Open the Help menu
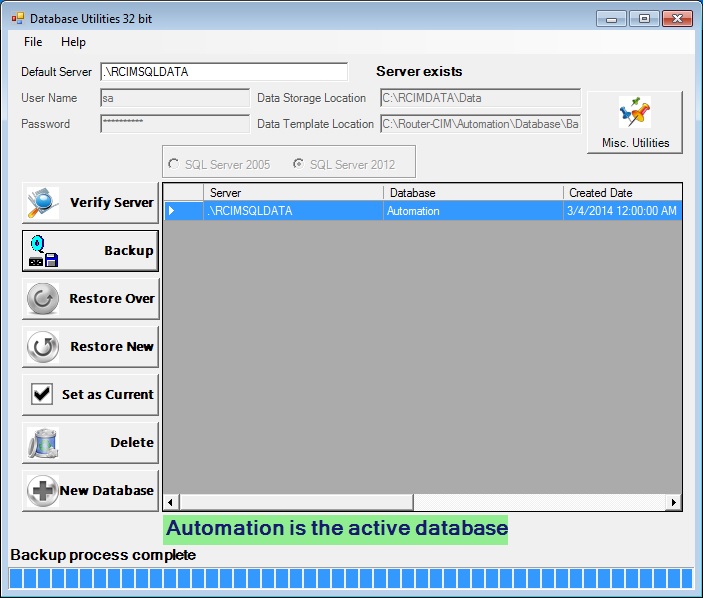 73,42
